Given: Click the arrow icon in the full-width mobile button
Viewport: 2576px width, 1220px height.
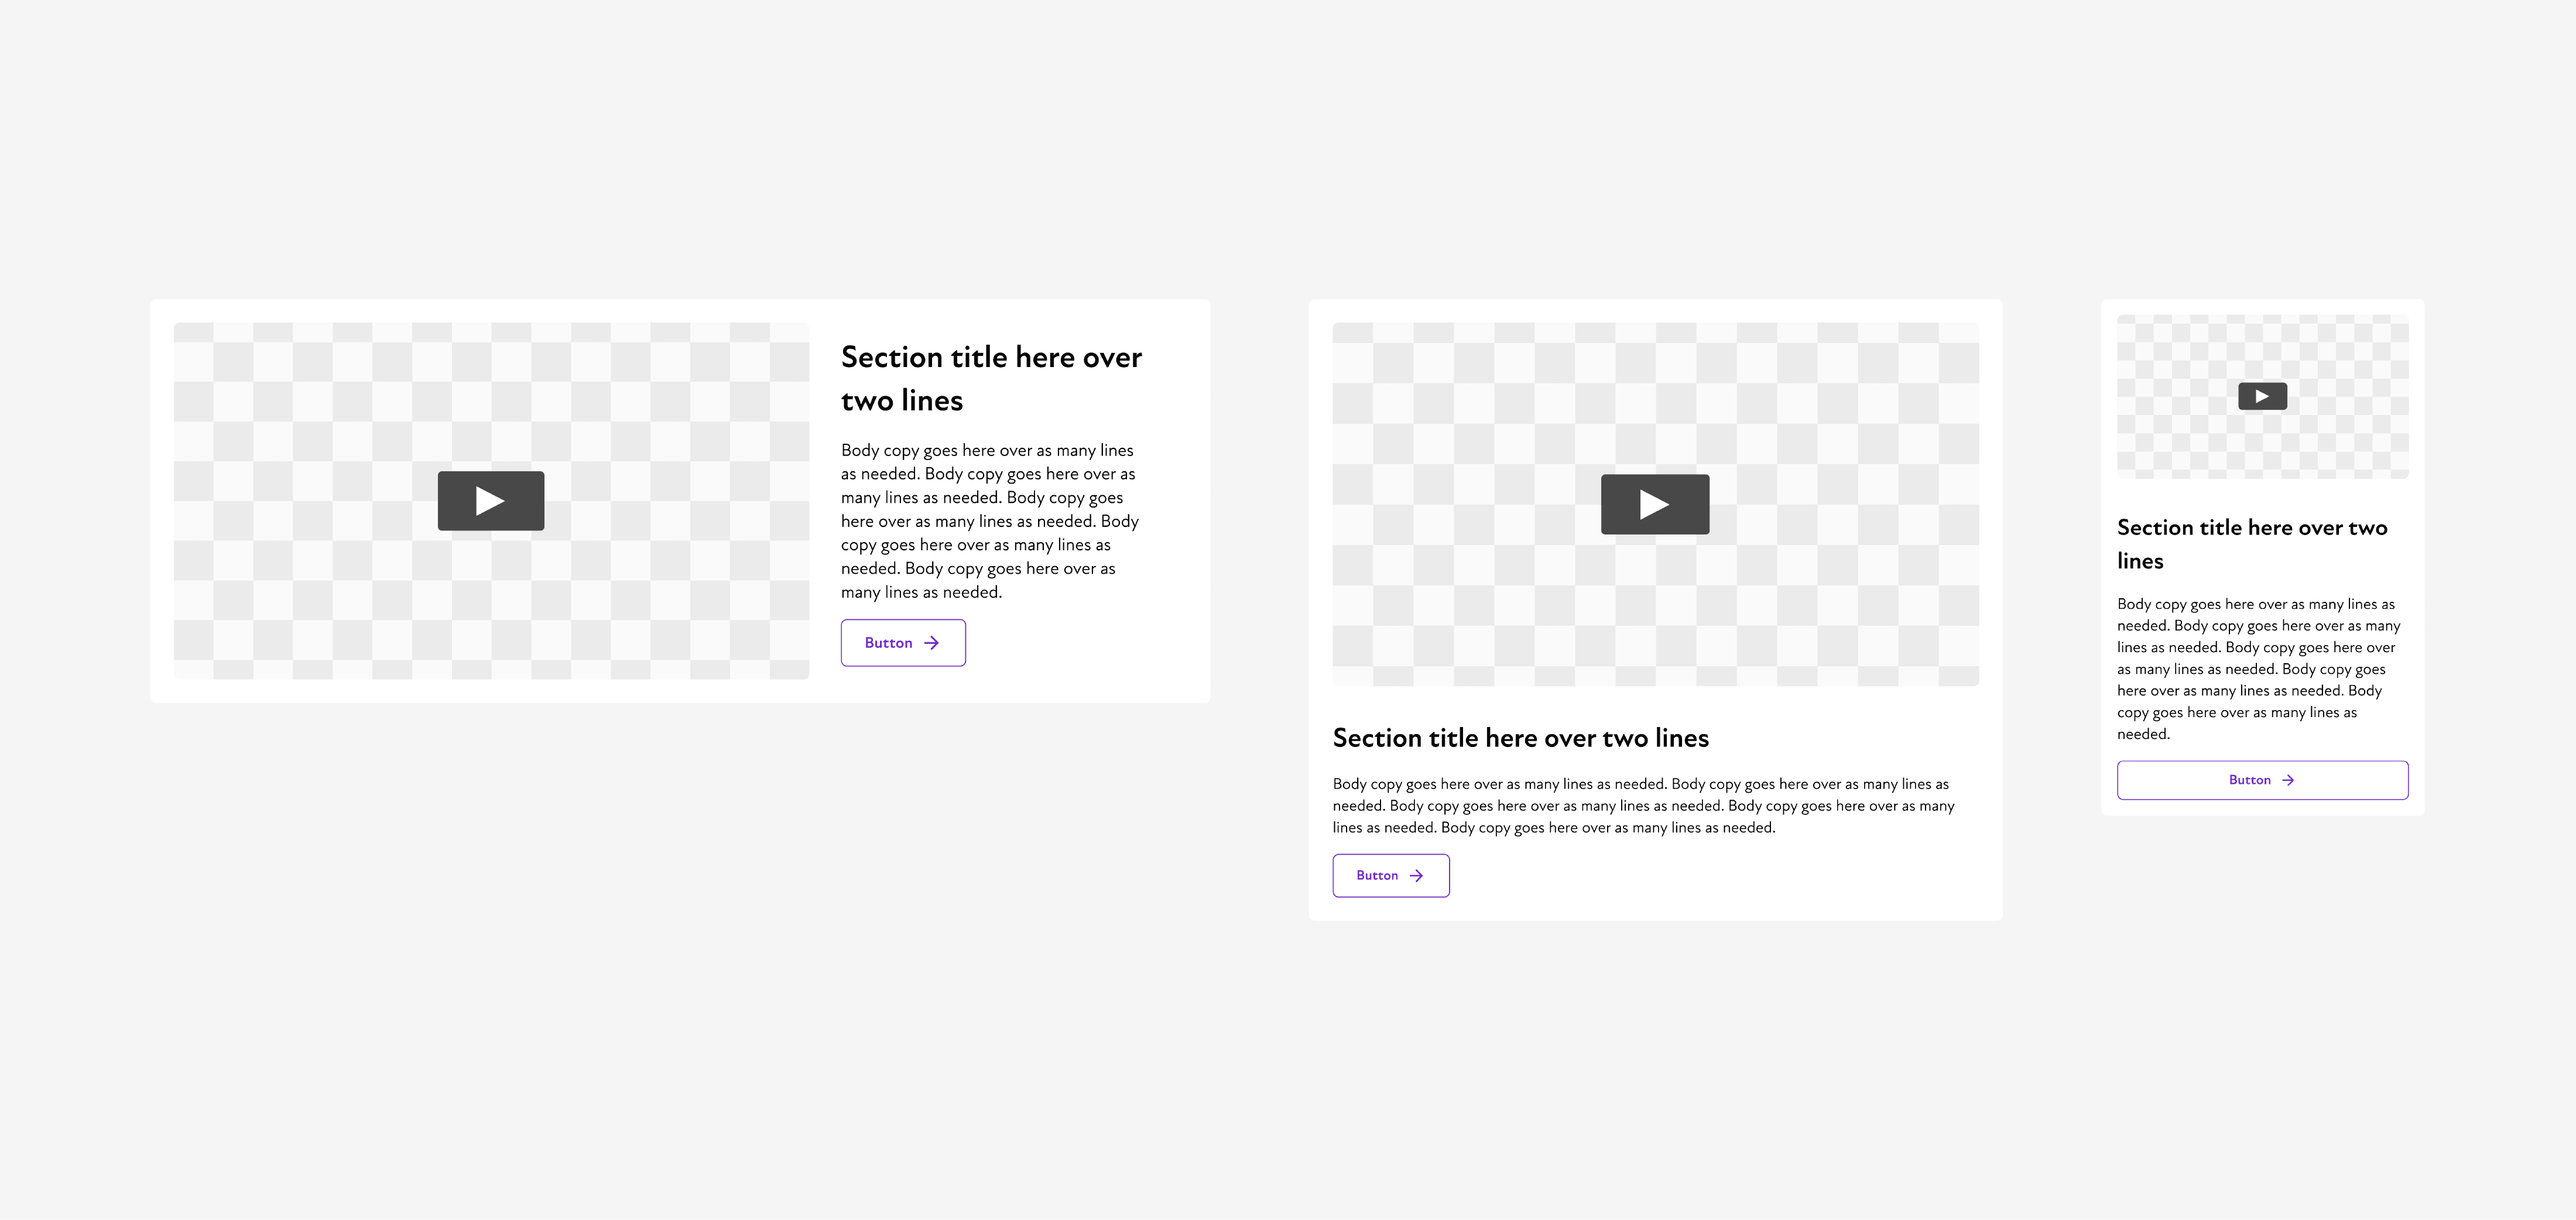Looking at the screenshot, I should [2288, 780].
